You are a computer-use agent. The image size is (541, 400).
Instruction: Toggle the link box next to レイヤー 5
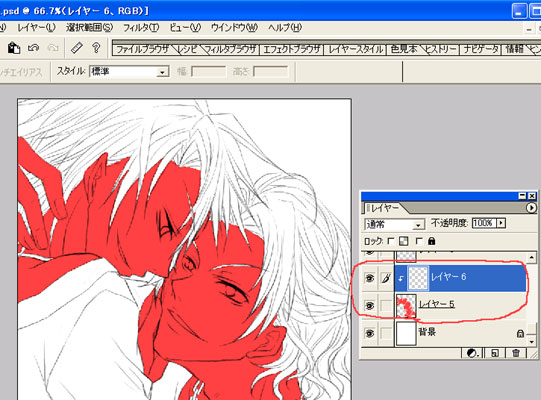tap(386, 305)
